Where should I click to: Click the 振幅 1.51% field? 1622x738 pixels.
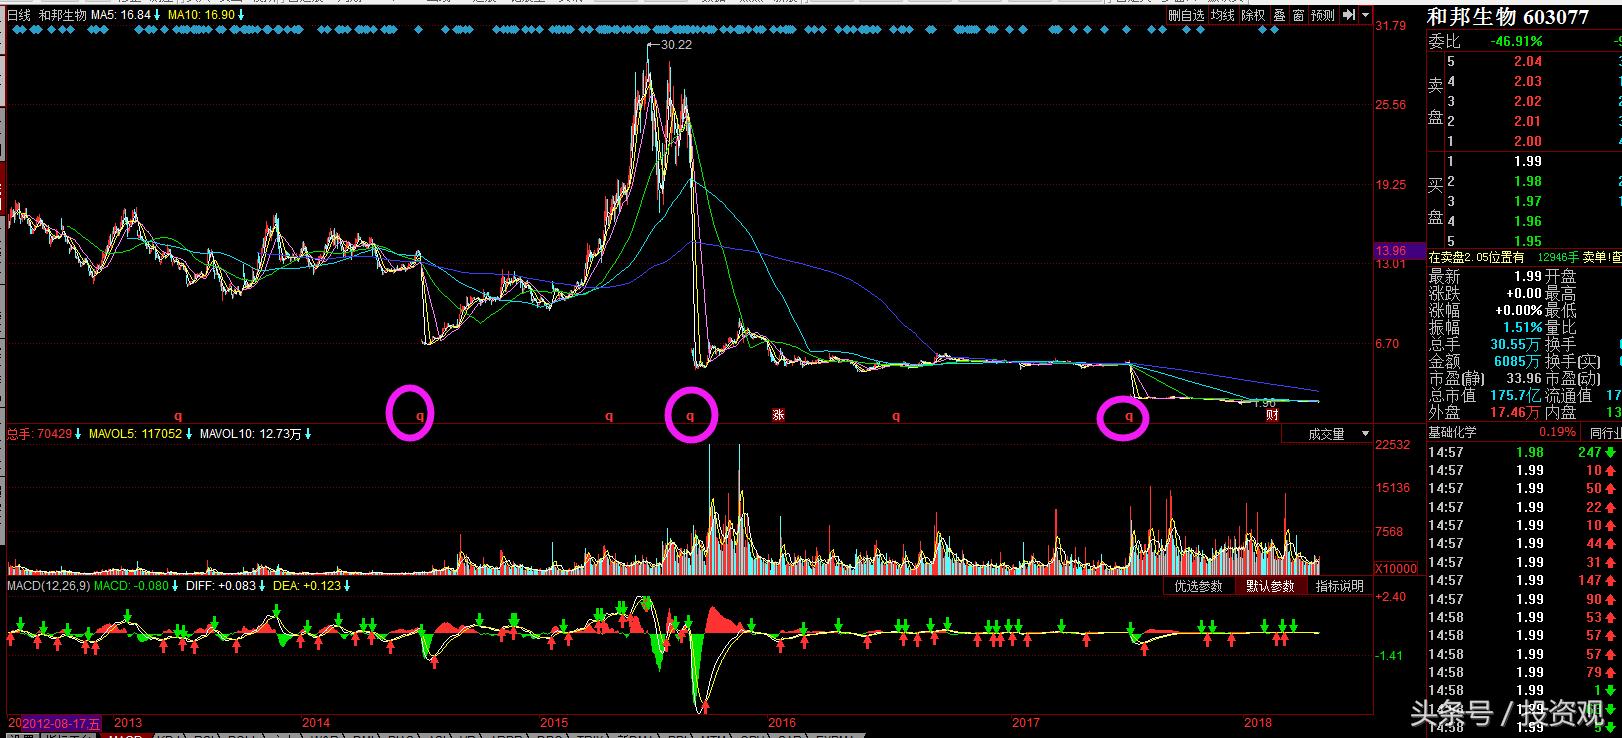click(x=1485, y=327)
